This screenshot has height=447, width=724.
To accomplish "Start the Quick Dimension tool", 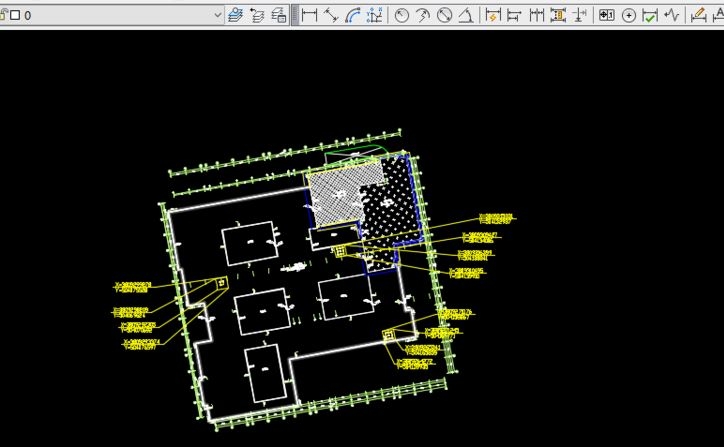I will coord(492,15).
